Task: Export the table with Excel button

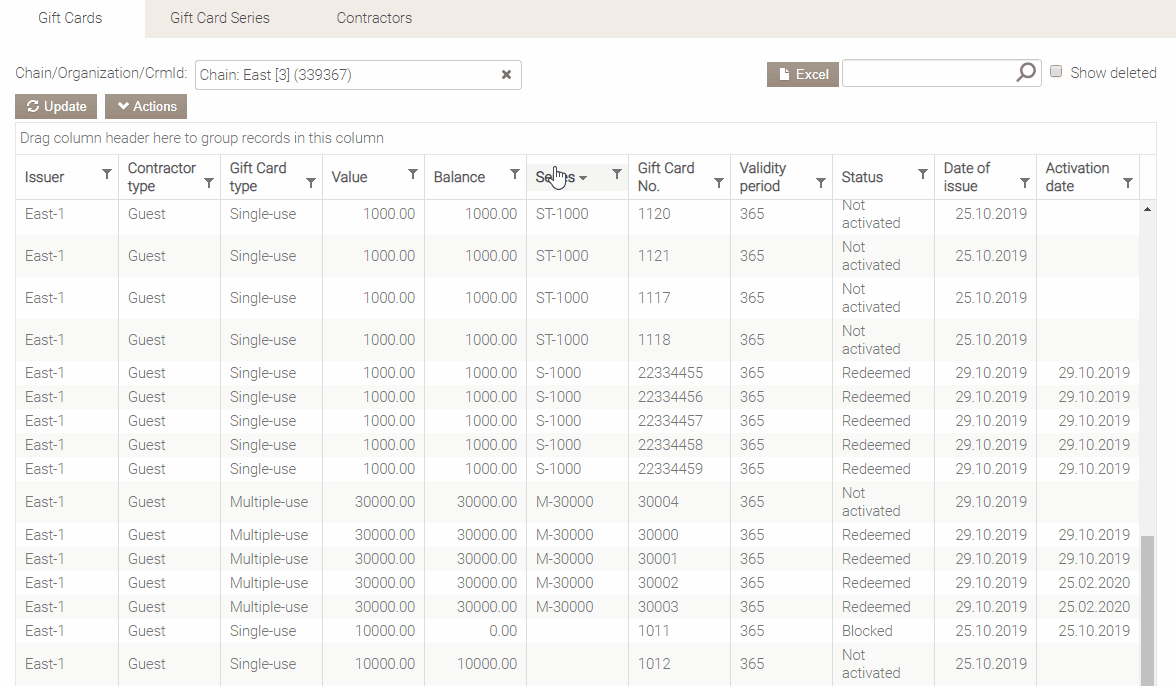Action: tap(802, 74)
